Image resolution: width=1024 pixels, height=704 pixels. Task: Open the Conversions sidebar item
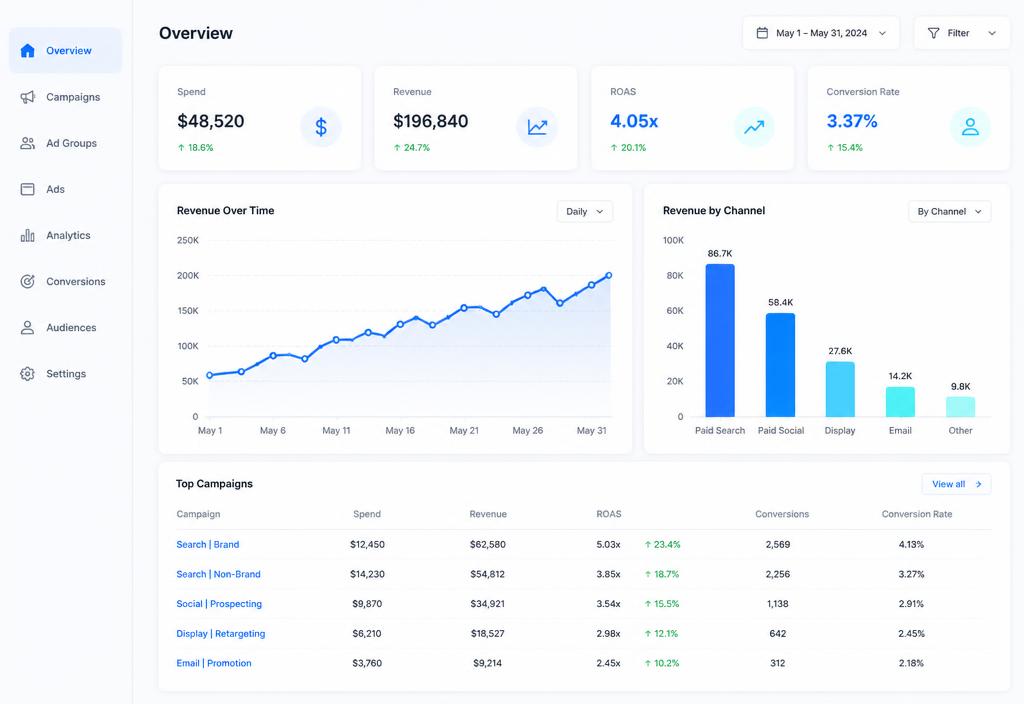click(x=65, y=281)
